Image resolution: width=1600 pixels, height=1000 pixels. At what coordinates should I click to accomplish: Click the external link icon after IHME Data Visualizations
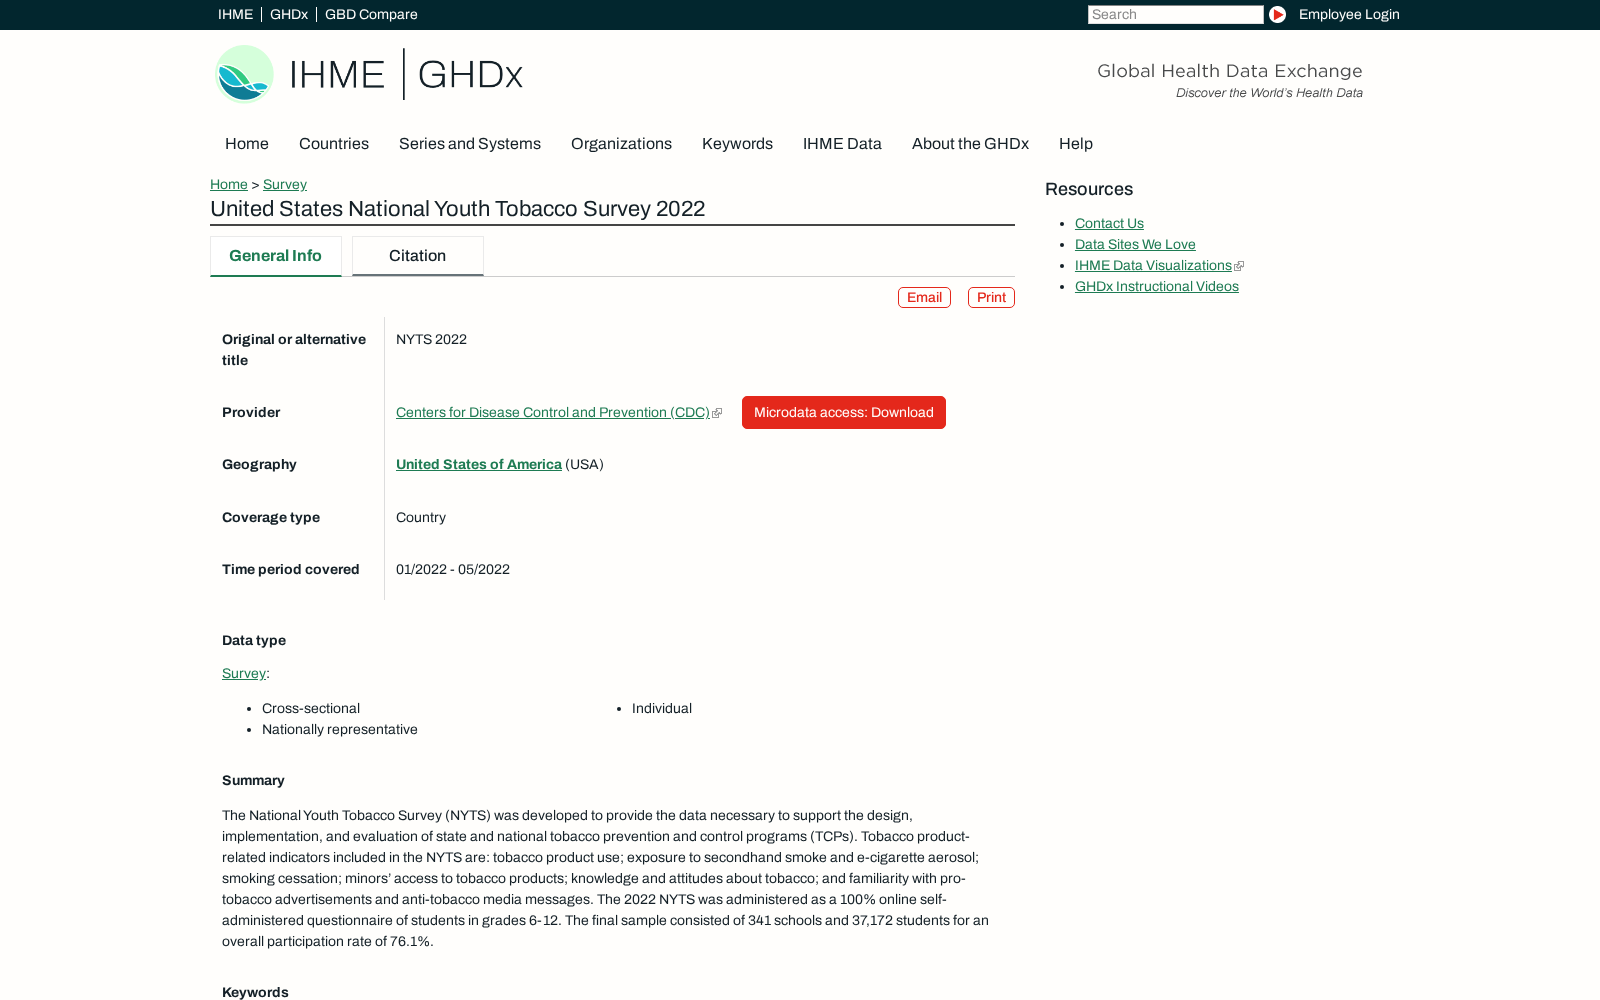coord(1239,266)
